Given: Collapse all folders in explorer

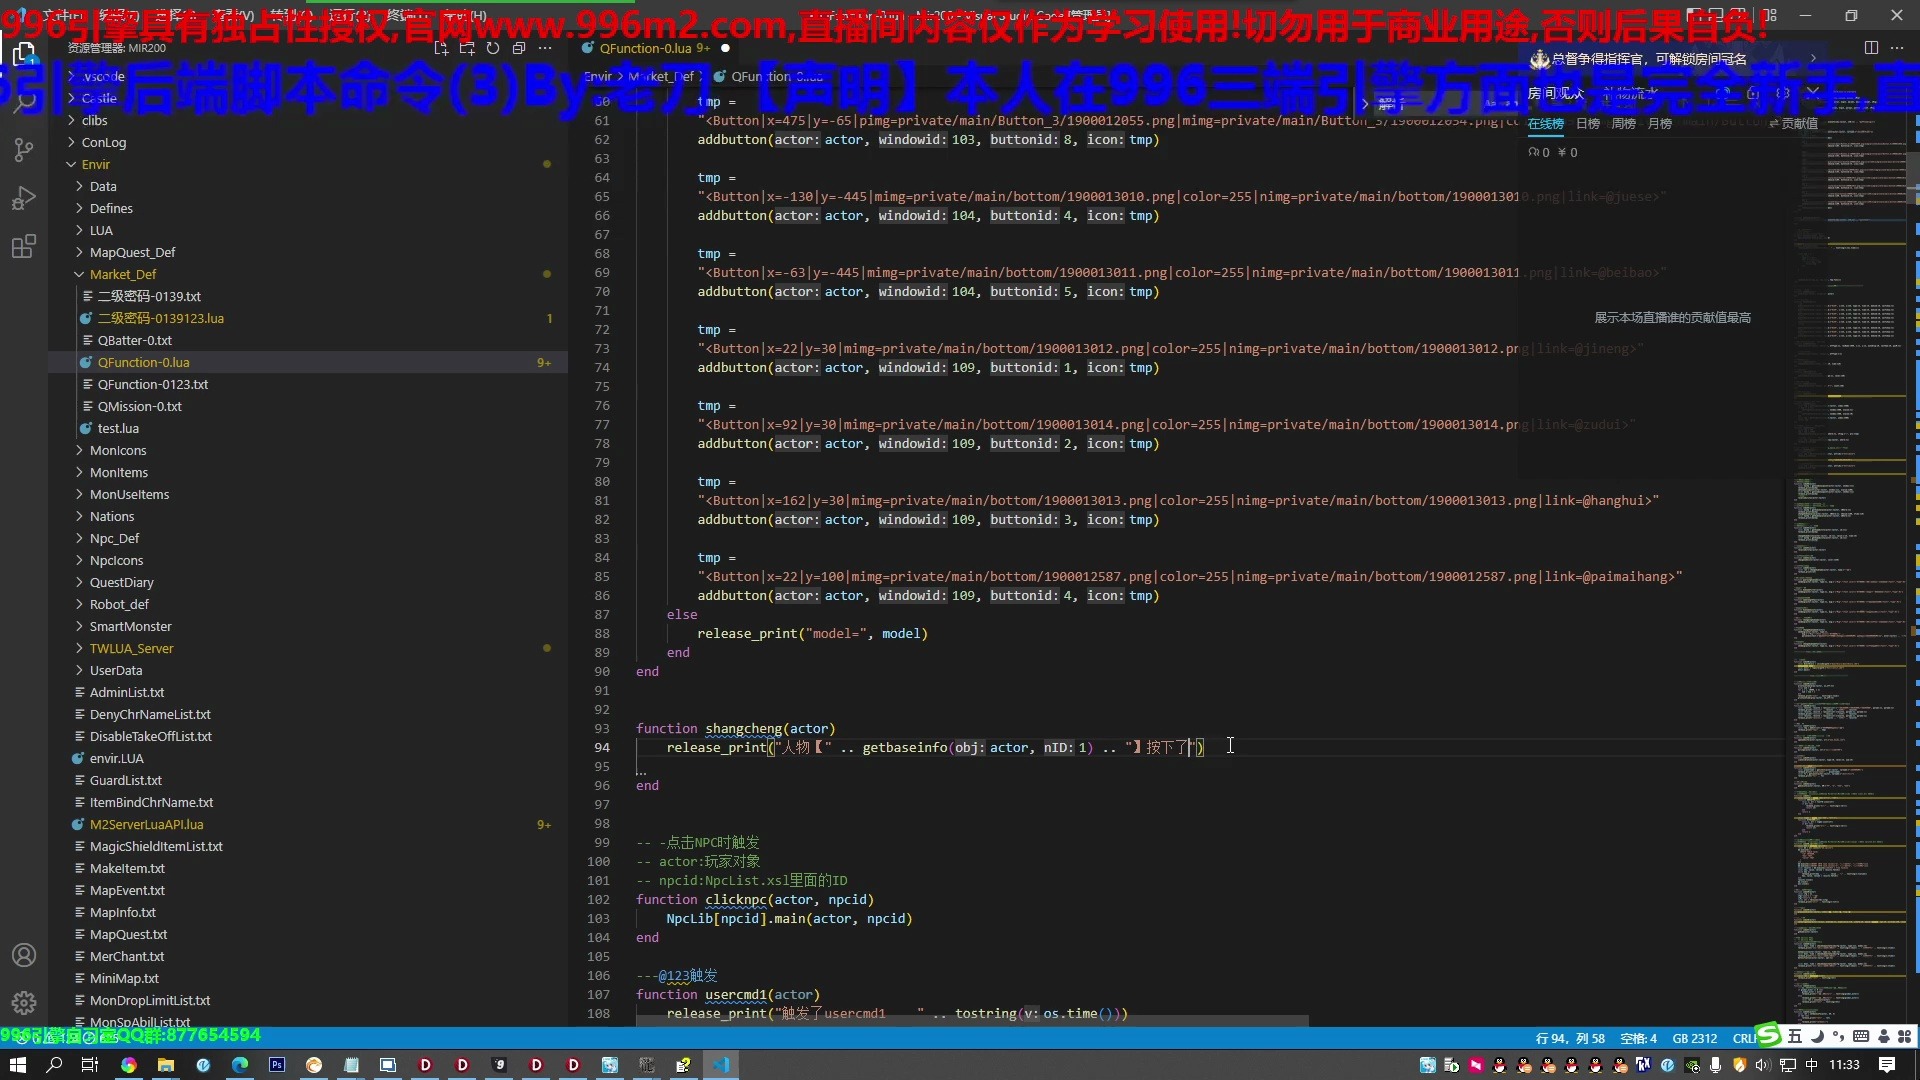Looking at the screenshot, I should coord(519,48).
